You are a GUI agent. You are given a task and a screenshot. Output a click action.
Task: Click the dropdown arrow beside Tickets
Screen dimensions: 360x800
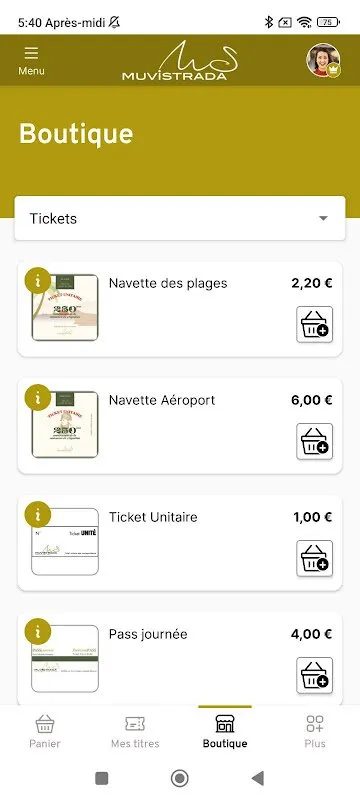pyautogui.click(x=322, y=218)
